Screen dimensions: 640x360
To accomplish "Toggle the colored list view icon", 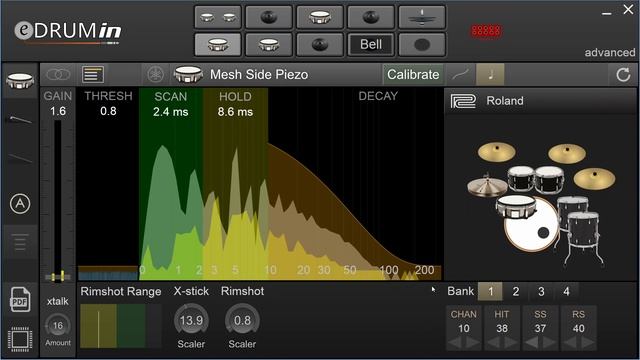I will [93, 74].
